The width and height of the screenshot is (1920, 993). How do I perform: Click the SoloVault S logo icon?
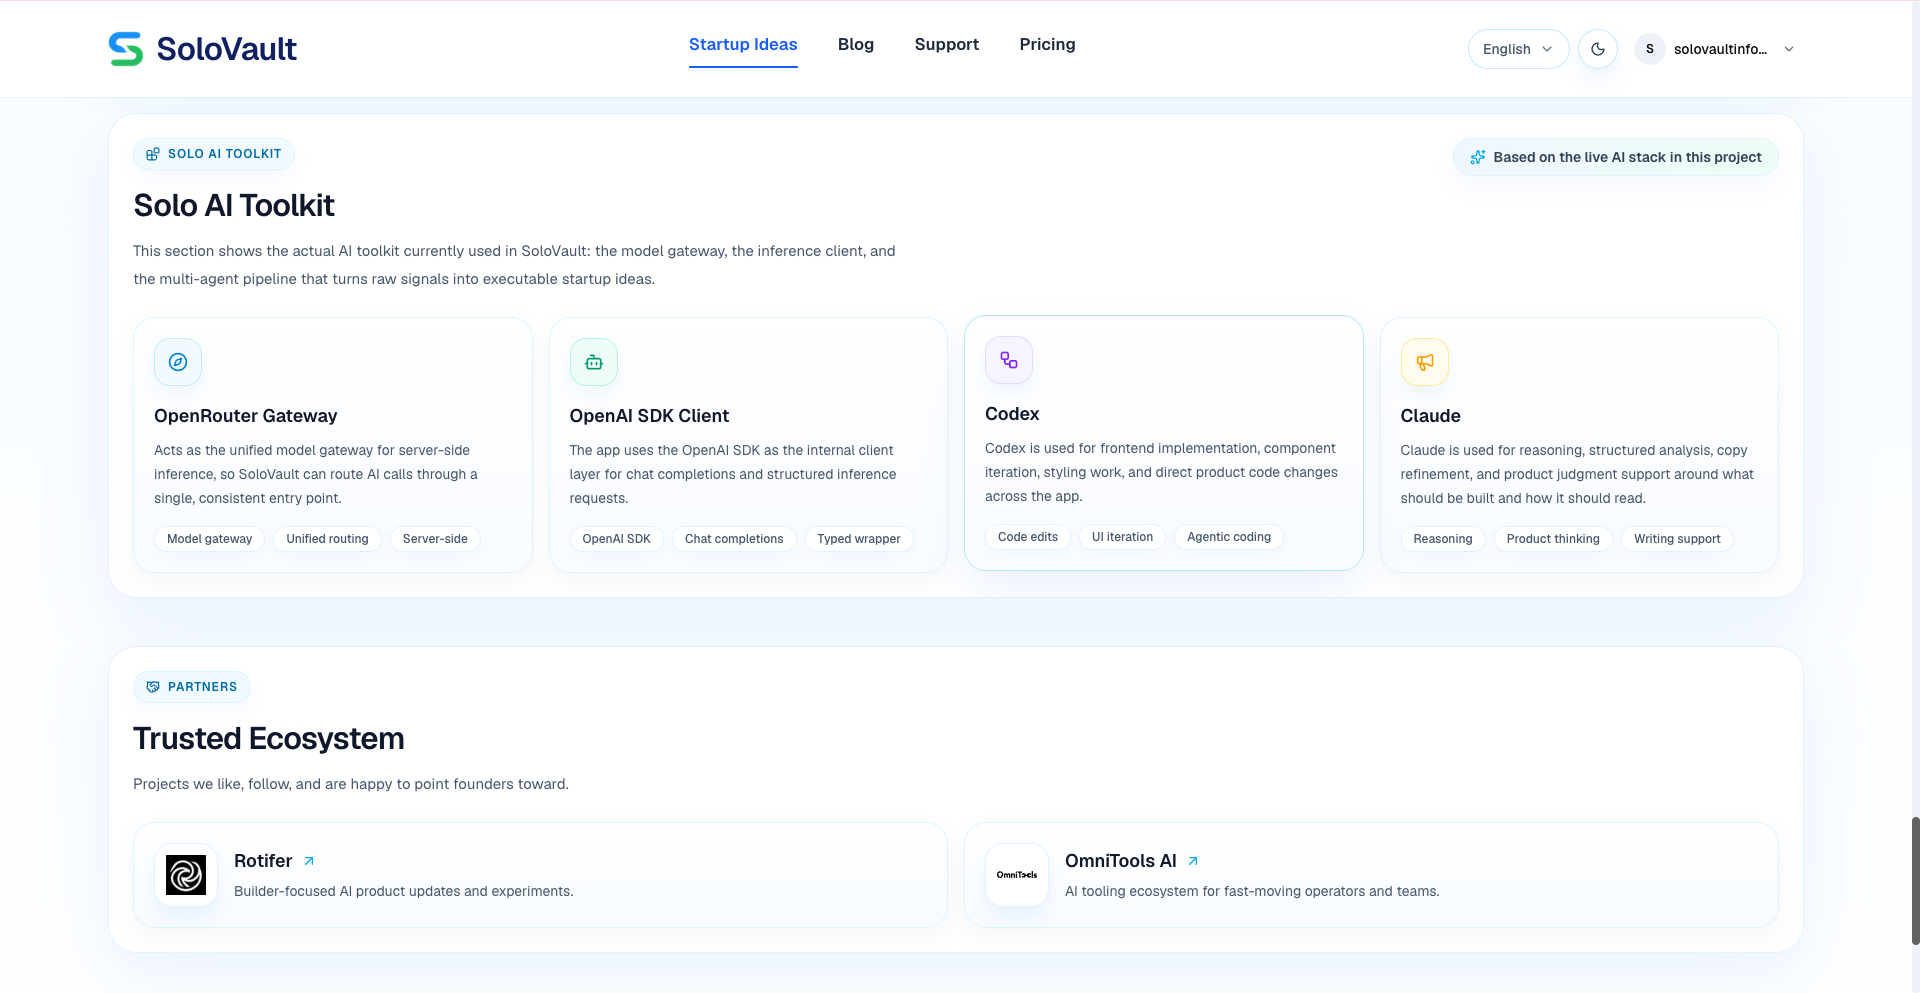coord(126,49)
